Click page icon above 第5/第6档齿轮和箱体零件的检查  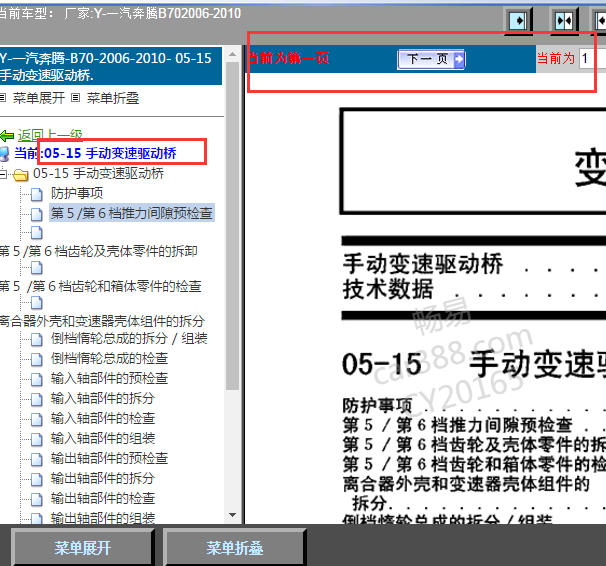click(x=37, y=268)
